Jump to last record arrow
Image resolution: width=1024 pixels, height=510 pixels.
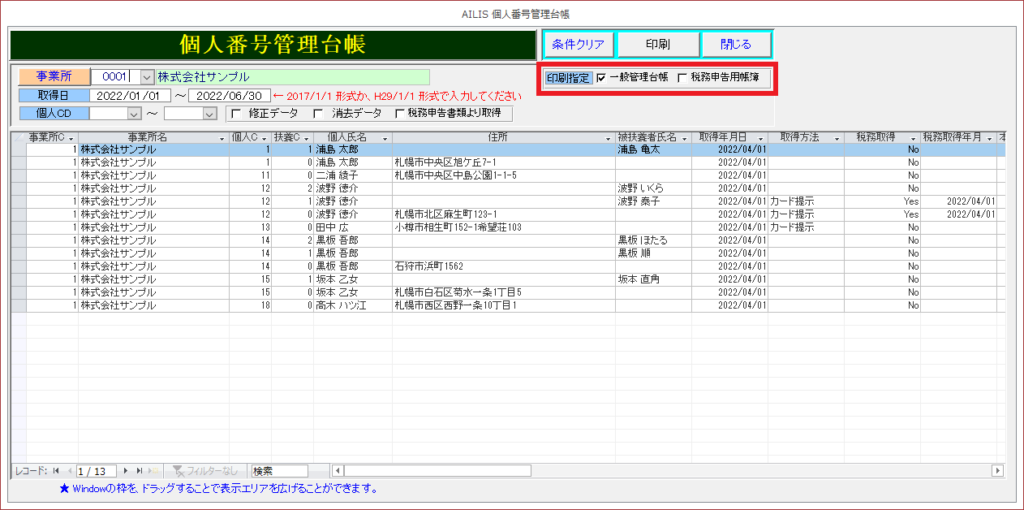click(138, 470)
